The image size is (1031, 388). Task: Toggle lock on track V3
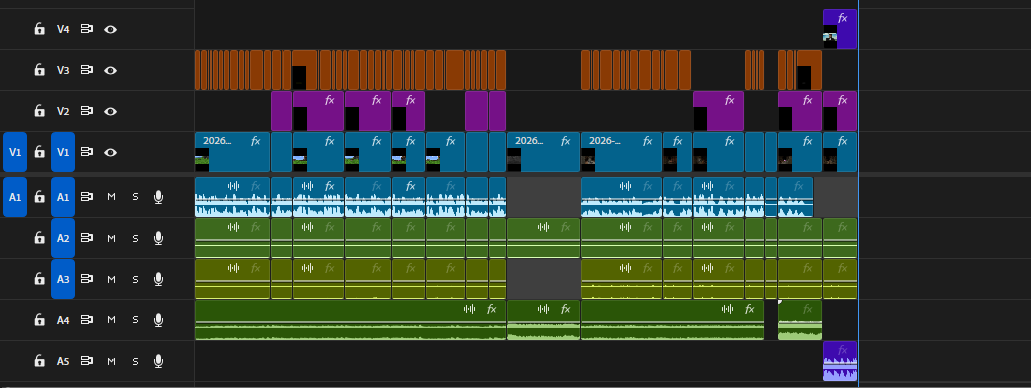[x=39, y=70]
